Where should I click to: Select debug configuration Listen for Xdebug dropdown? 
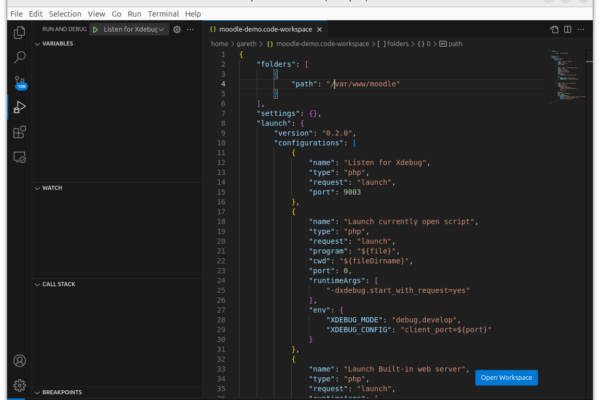click(134, 29)
